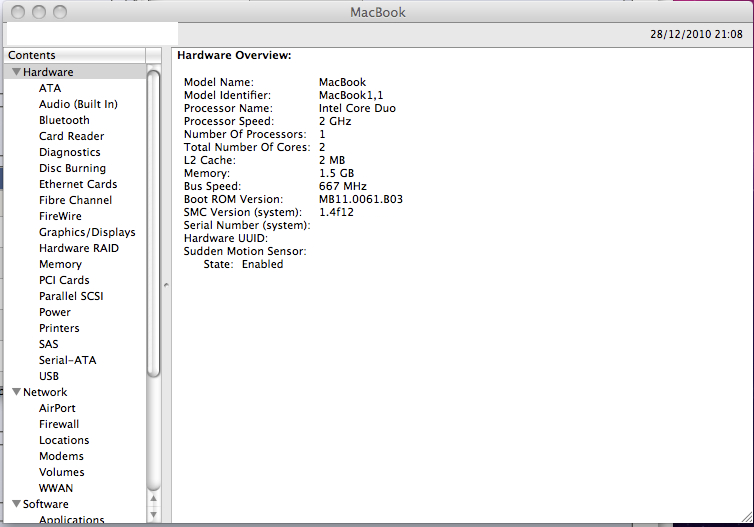The width and height of the screenshot is (754, 527).
Task: Select FireWire in the list
Action: (x=60, y=216)
